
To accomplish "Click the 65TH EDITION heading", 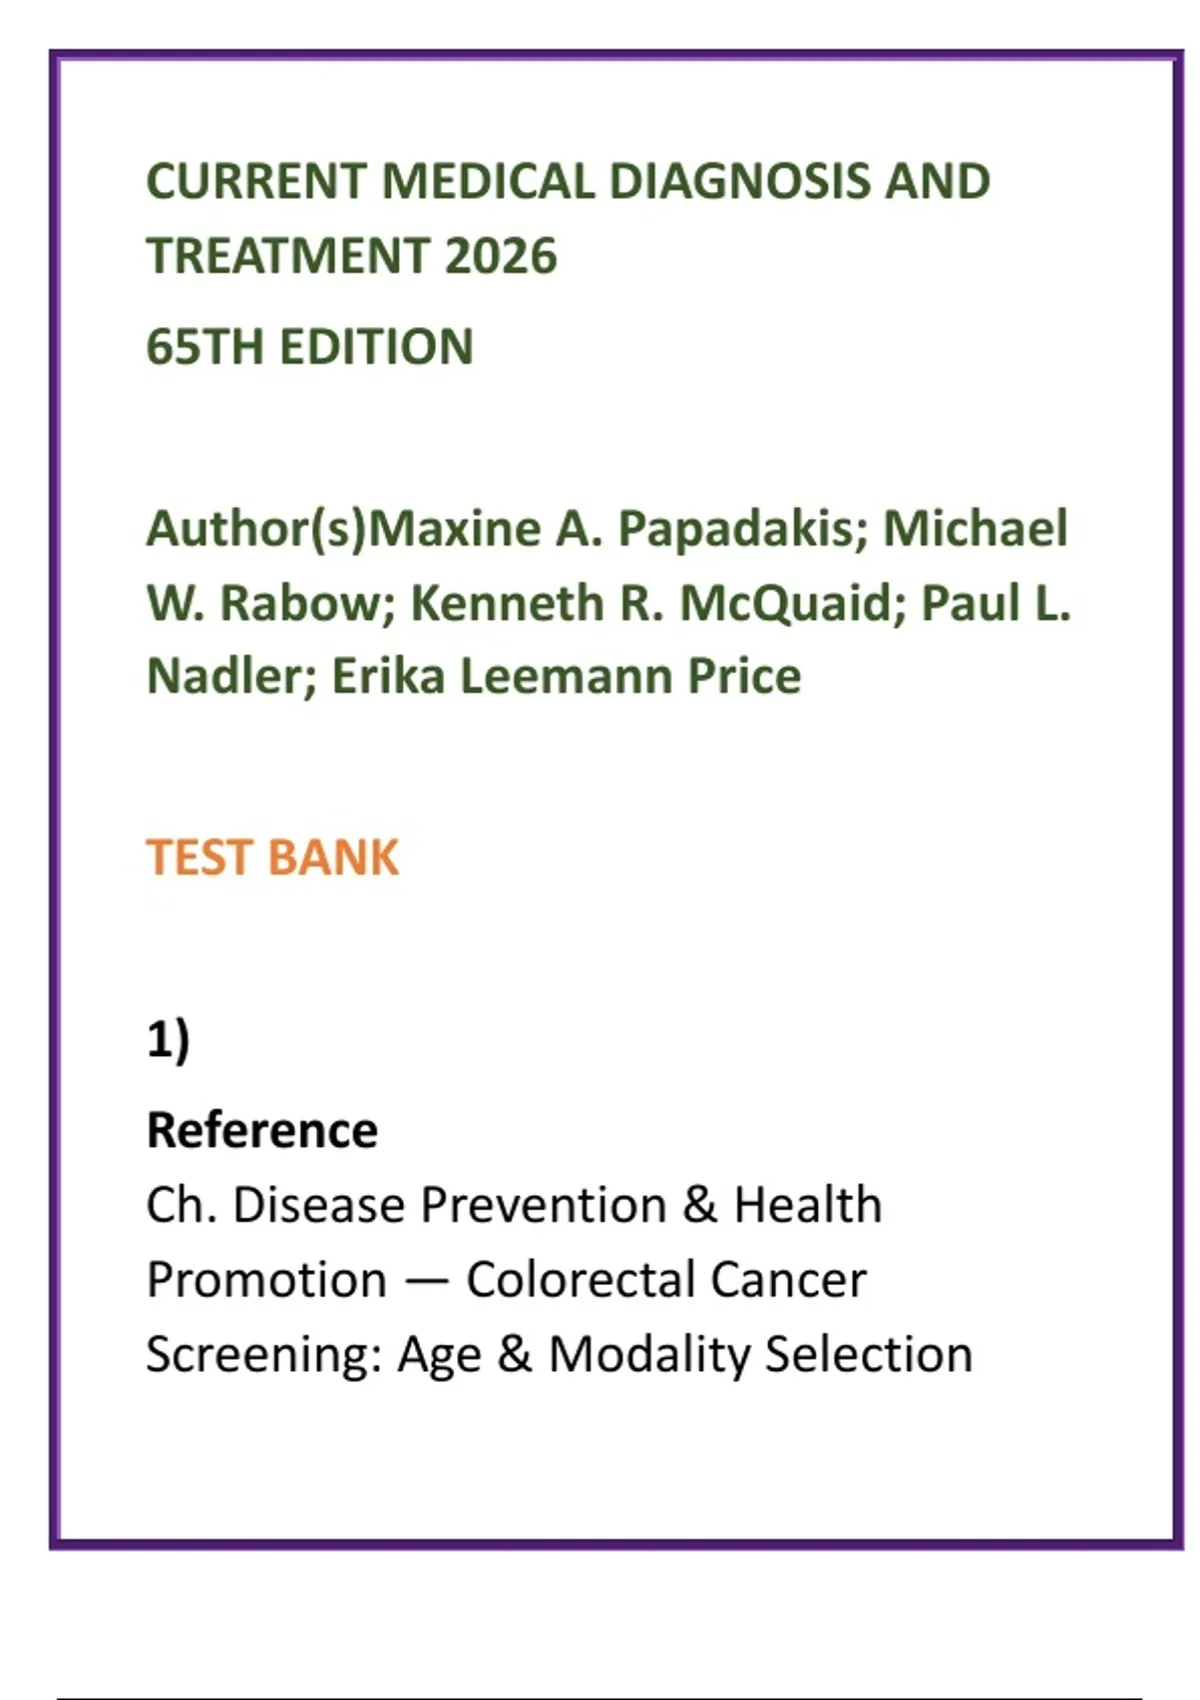I will [309, 347].
